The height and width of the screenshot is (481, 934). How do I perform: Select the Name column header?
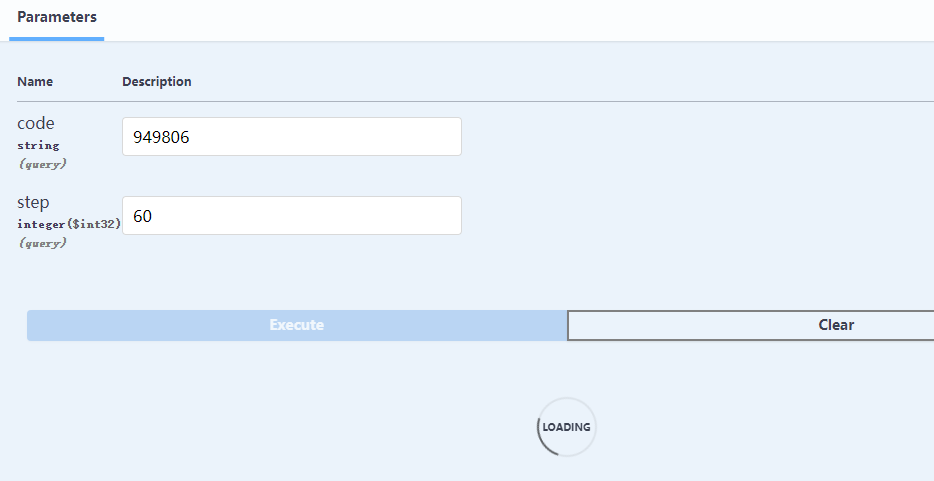point(35,82)
